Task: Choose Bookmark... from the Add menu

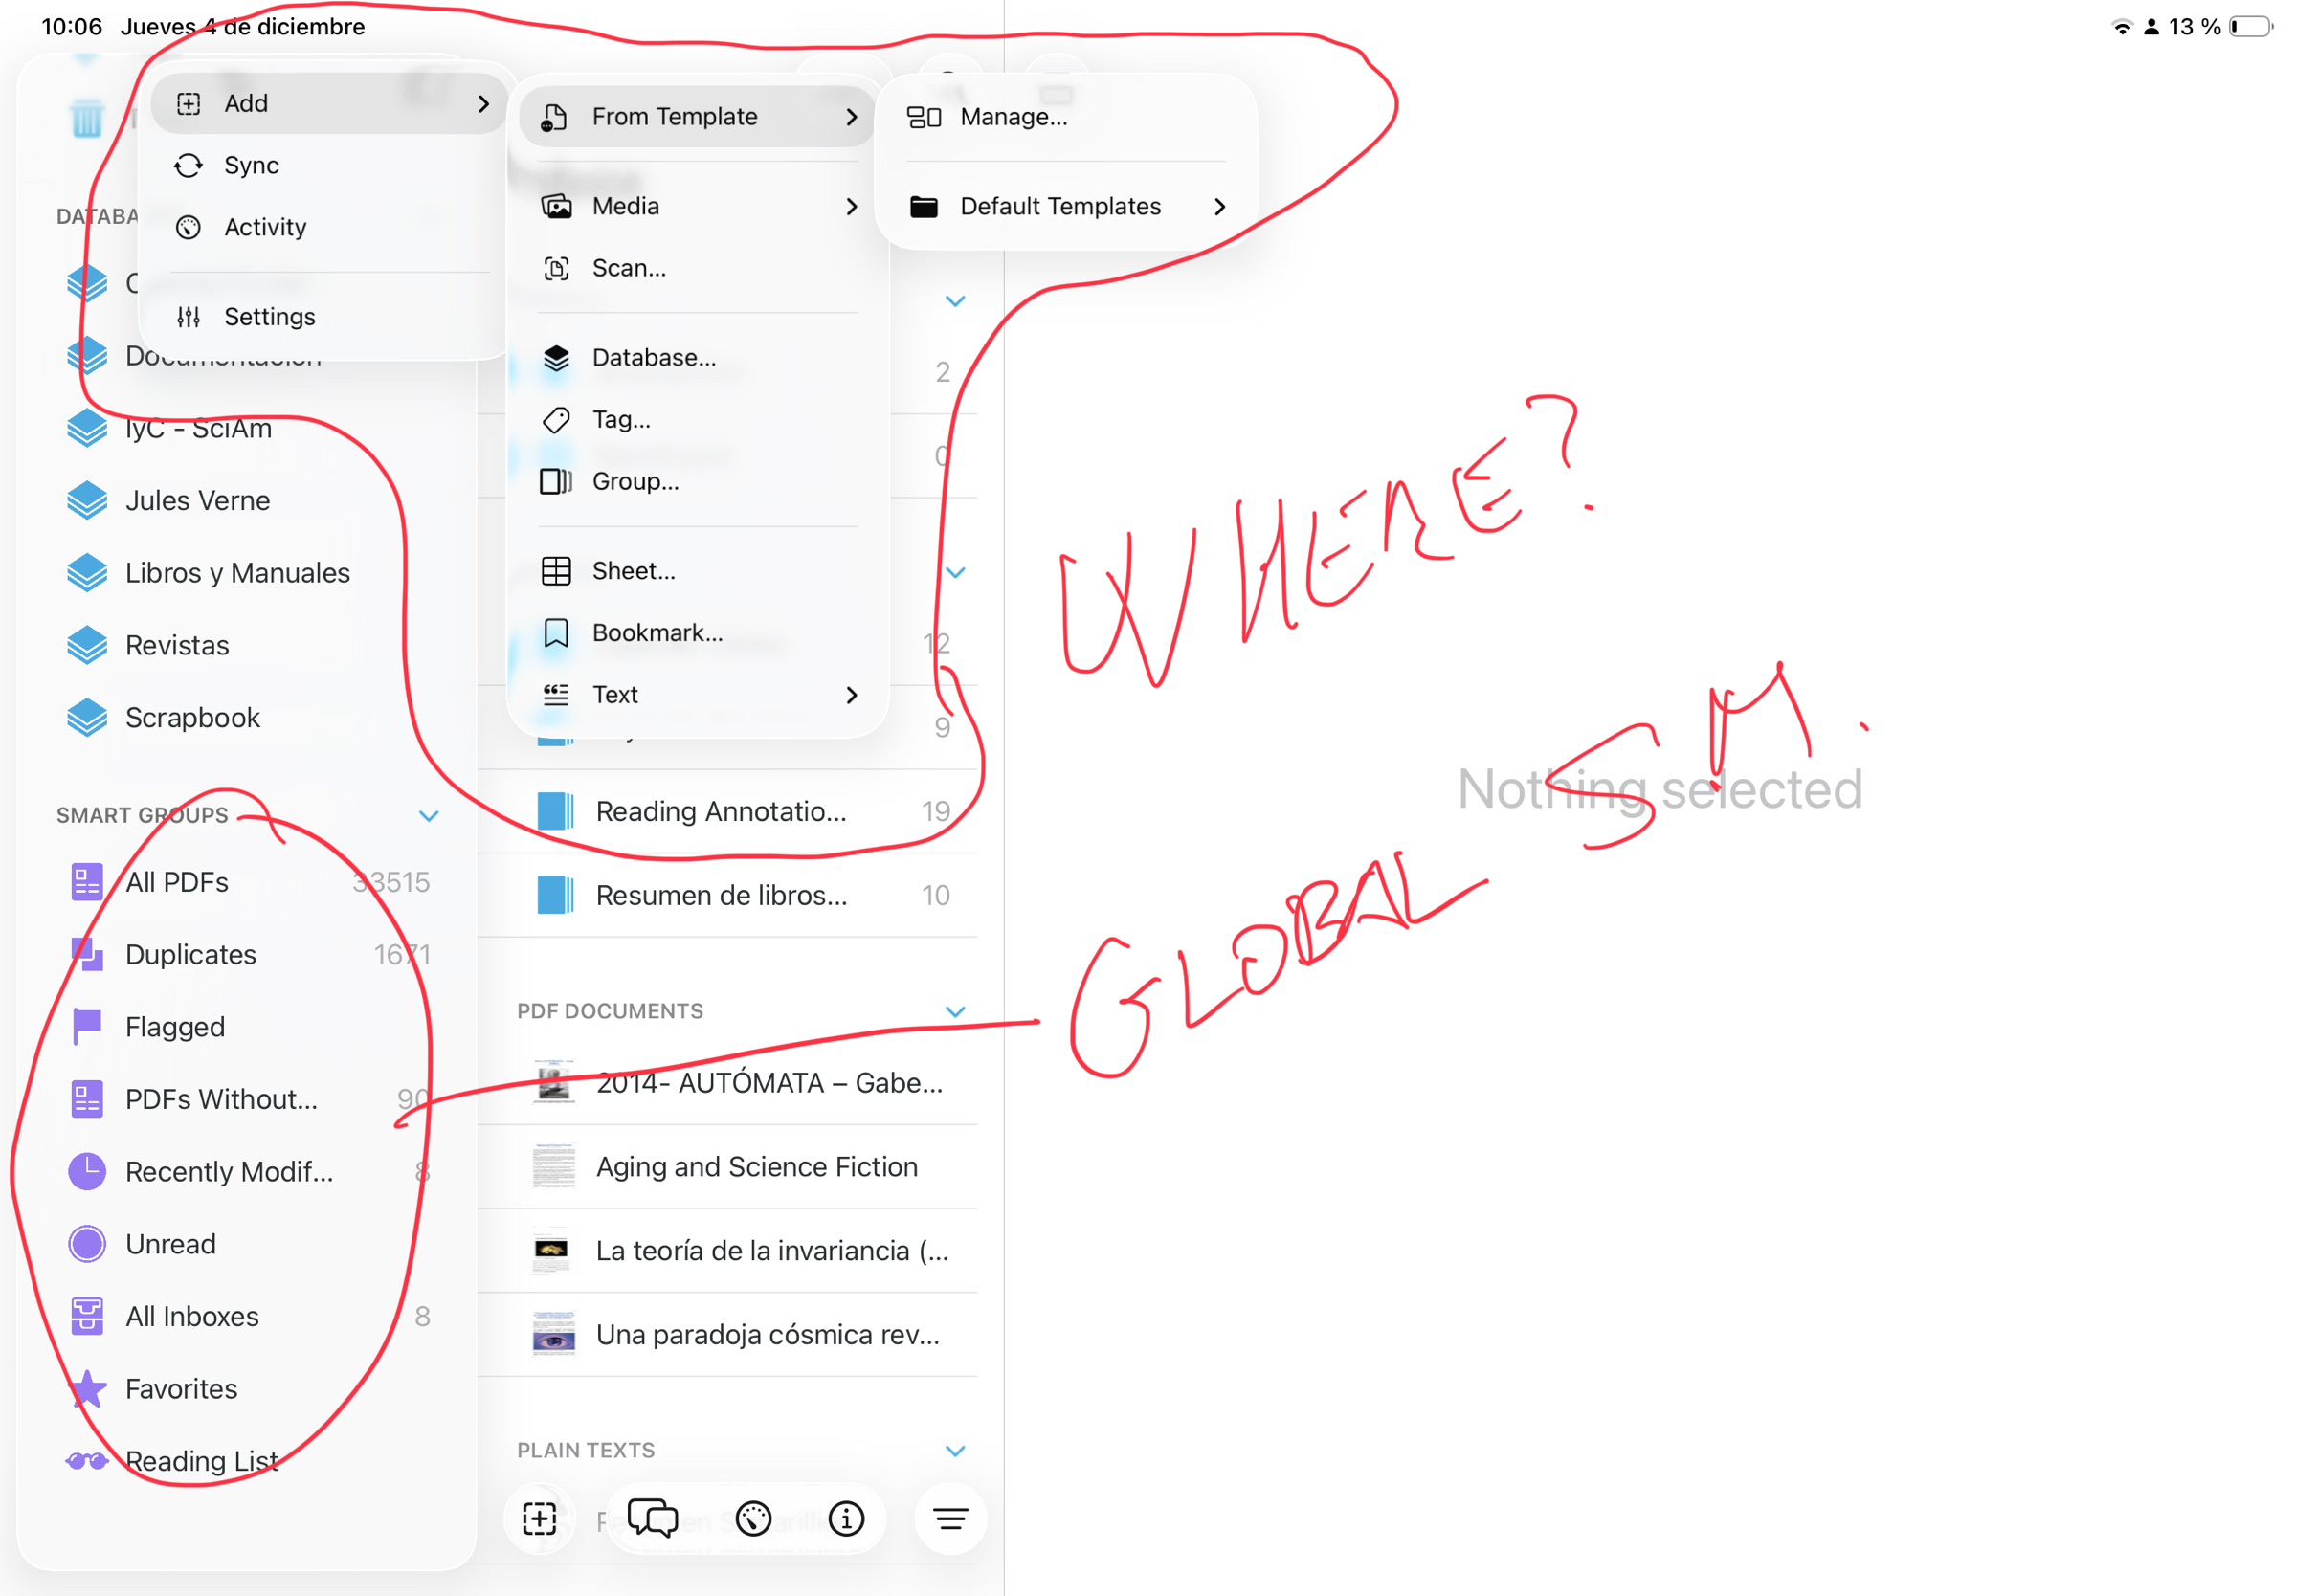Action: click(x=657, y=633)
